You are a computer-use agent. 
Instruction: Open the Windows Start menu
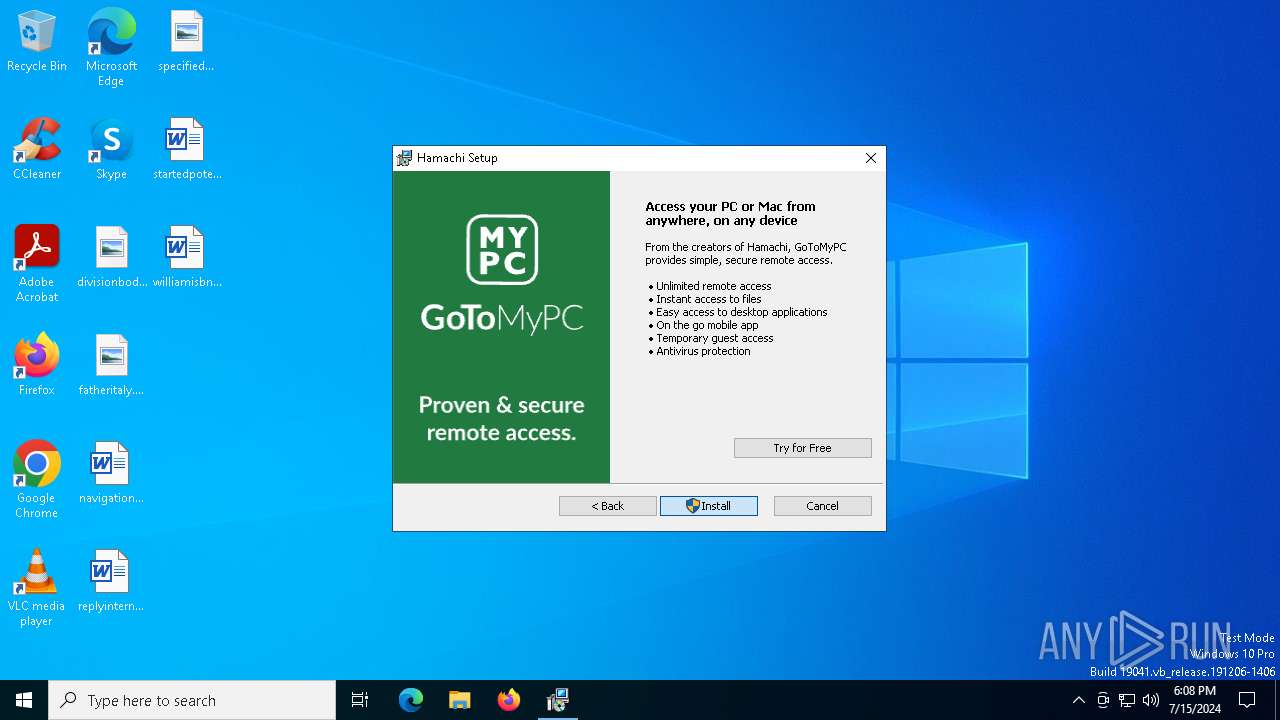pyautogui.click(x=24, y=700)
